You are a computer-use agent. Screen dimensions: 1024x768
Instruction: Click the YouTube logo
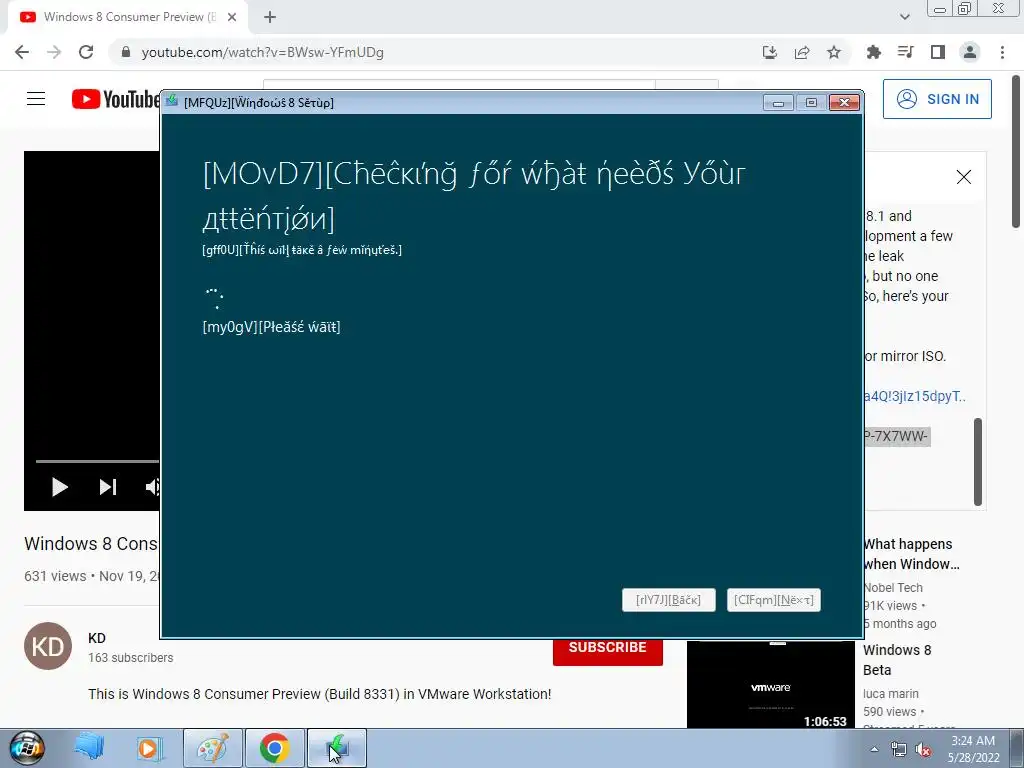pyautogui.click(x=116, y=99)
